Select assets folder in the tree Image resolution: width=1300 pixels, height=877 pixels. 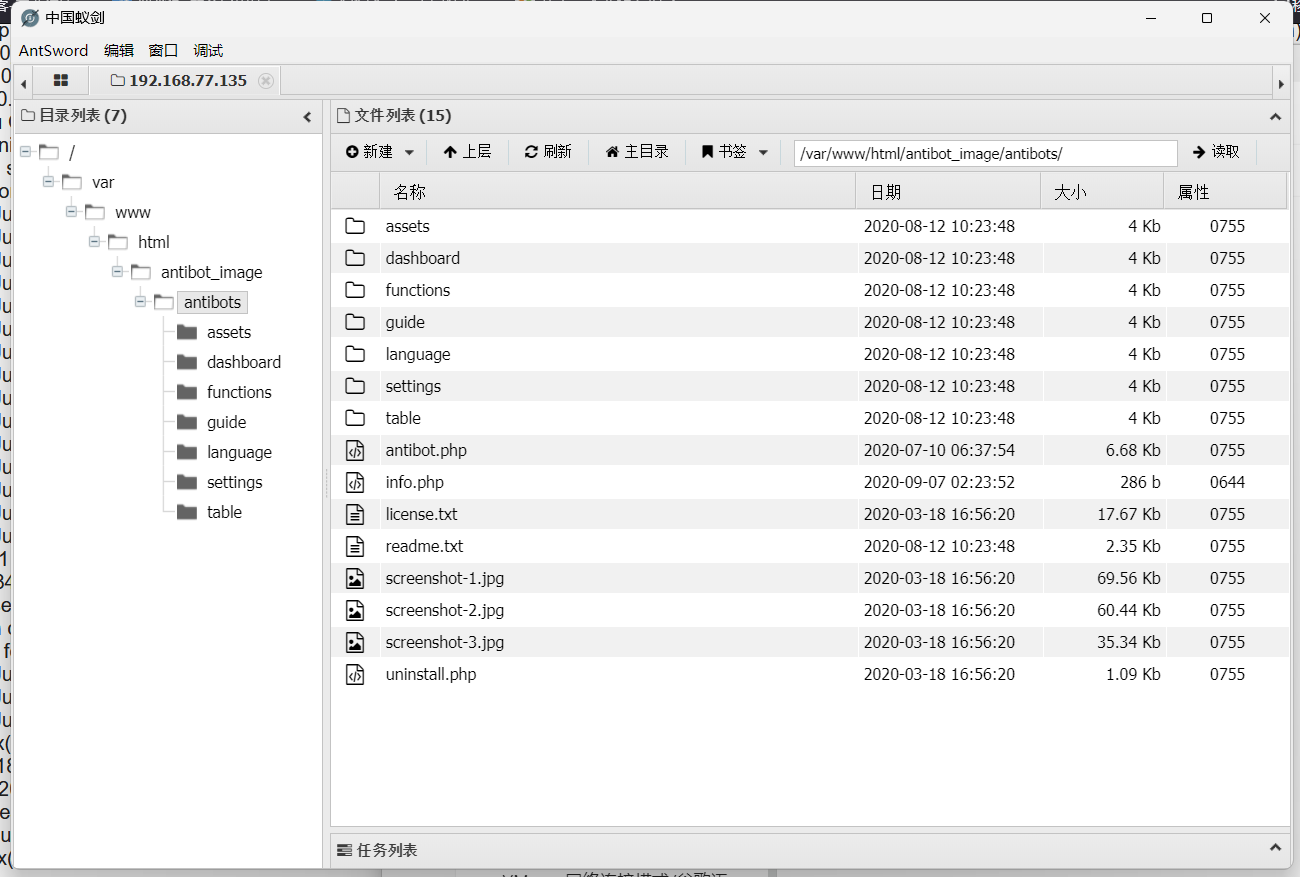click(229, 332)
